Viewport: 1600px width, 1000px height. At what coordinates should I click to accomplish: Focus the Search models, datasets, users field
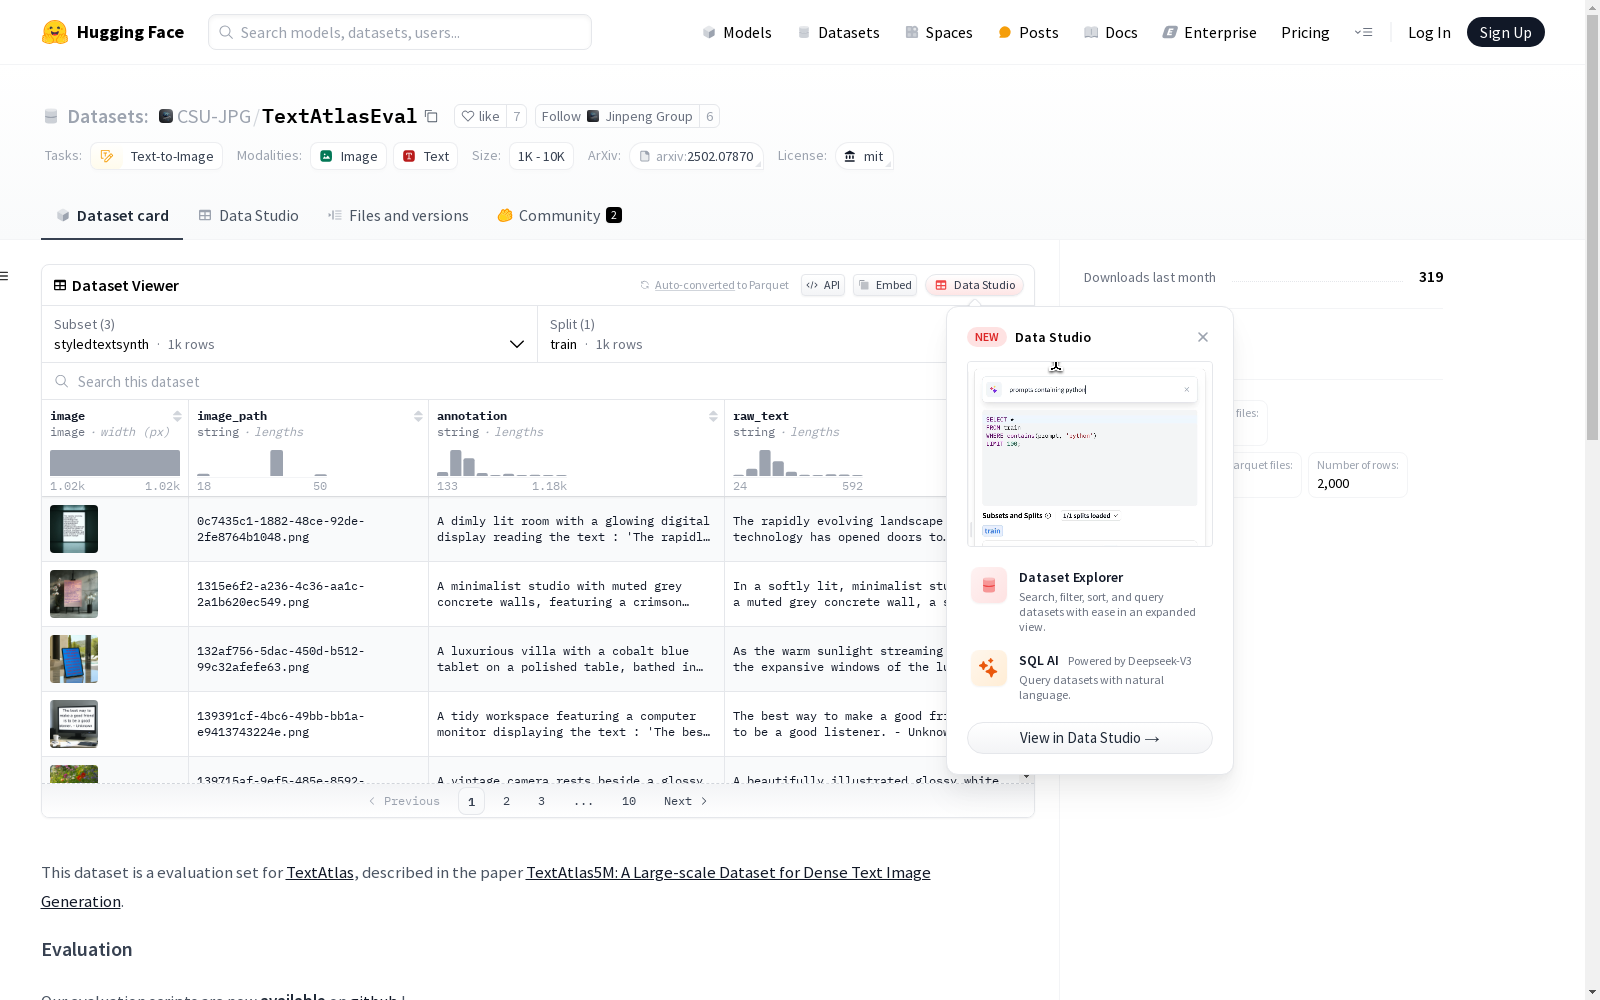click(400, 32)
